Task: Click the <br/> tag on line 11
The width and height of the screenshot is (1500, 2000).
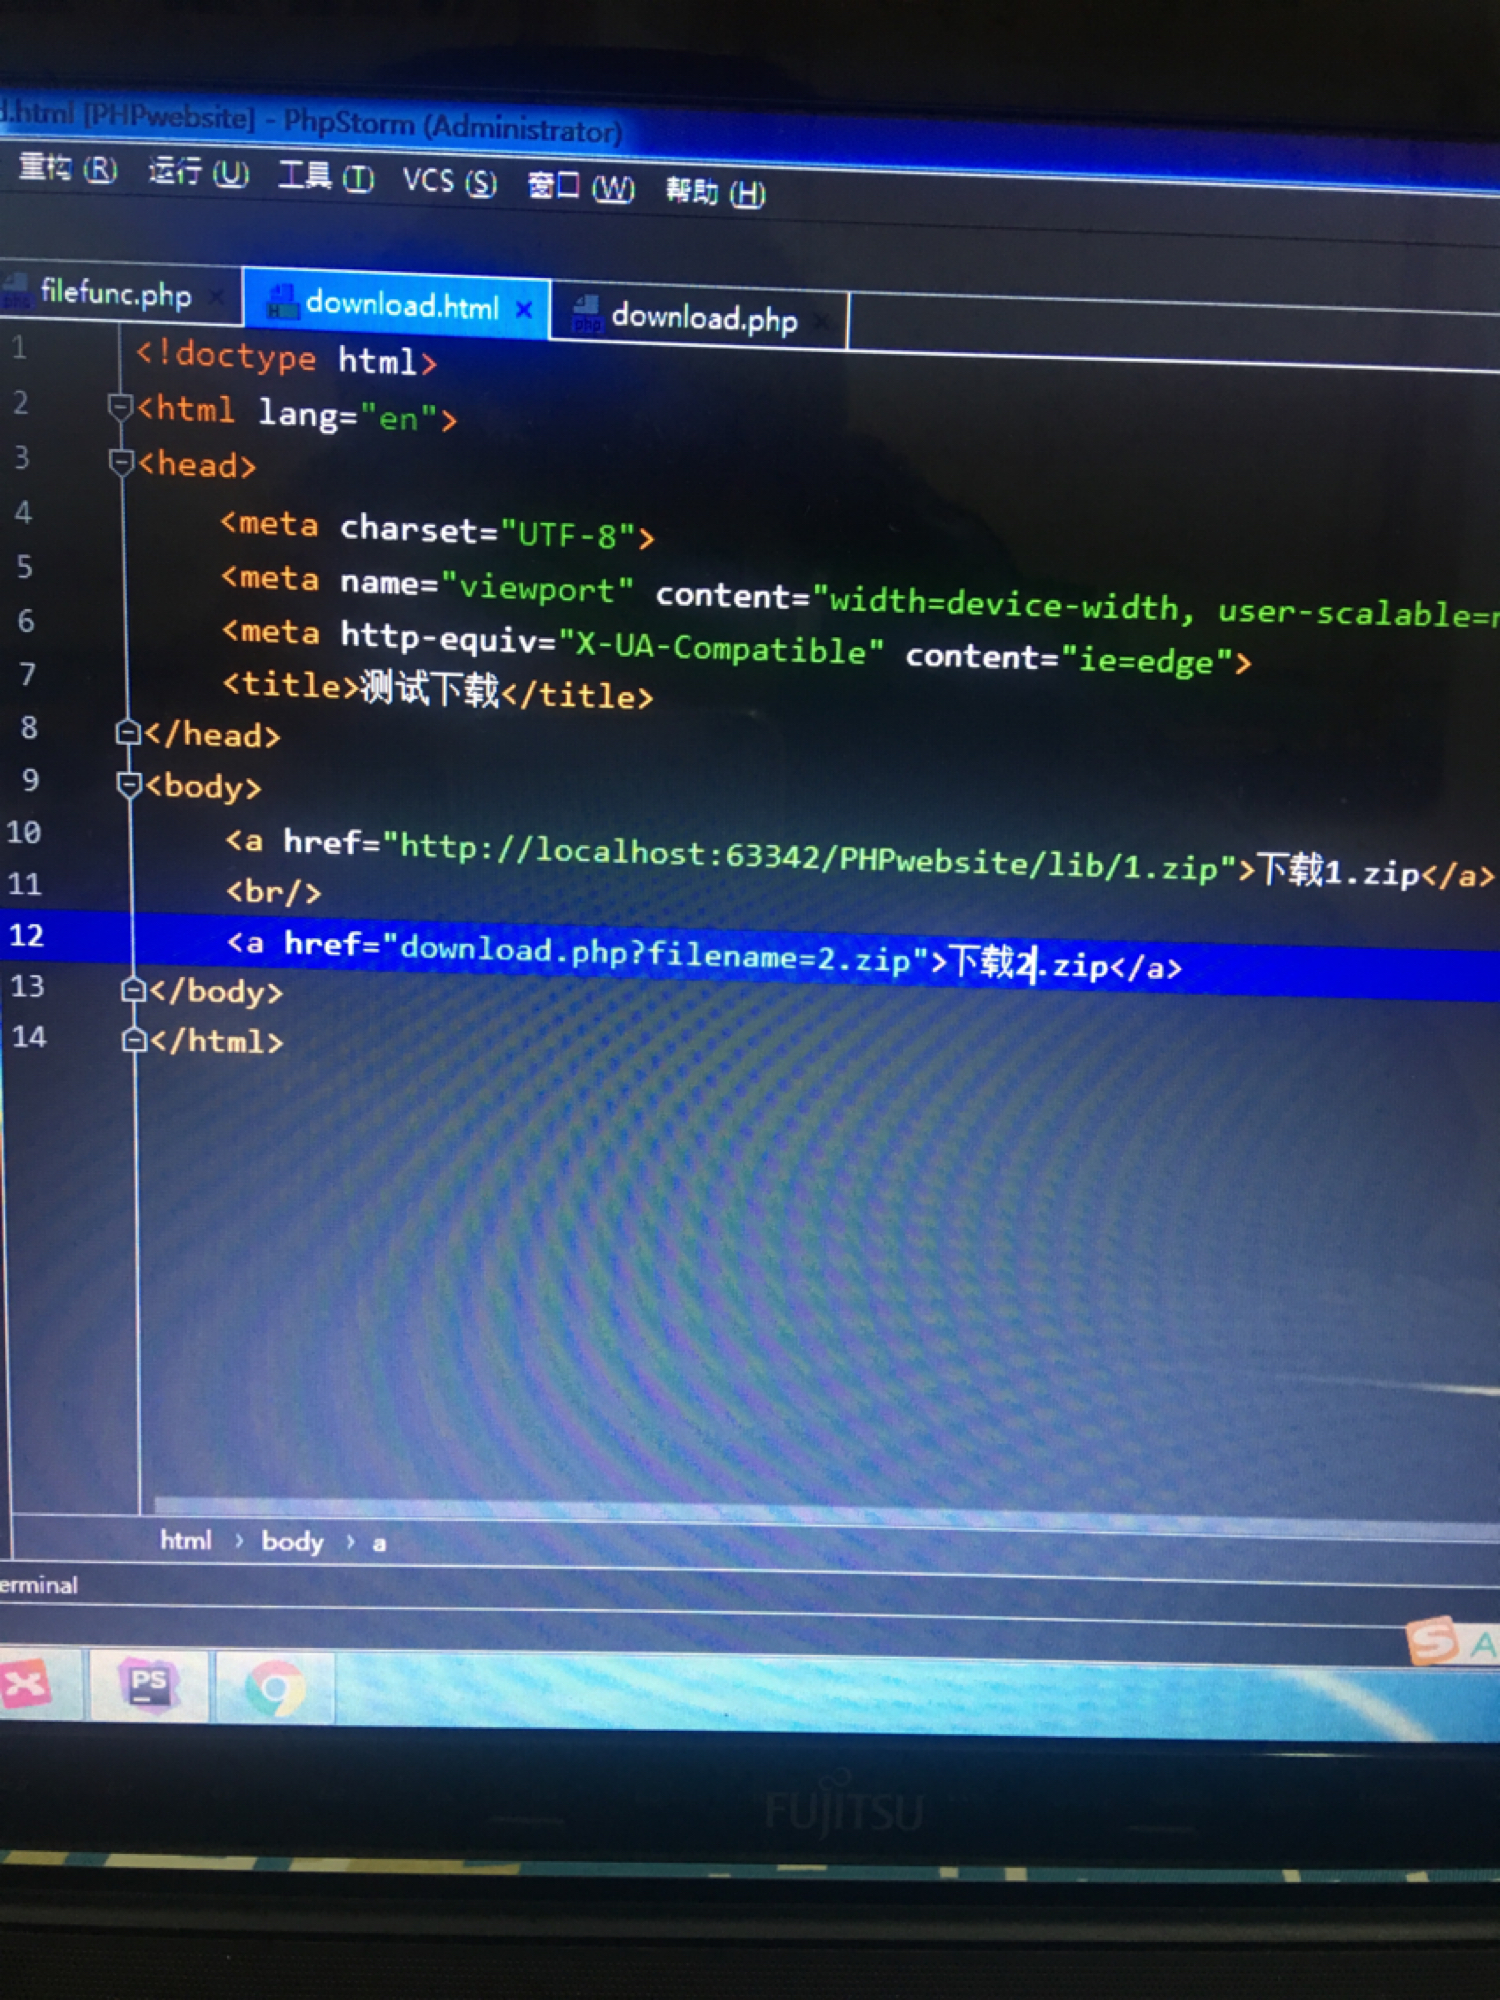Action: pyautogui.click(x=274, y=890)
